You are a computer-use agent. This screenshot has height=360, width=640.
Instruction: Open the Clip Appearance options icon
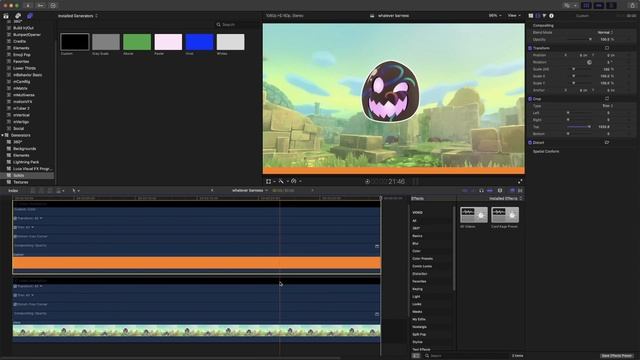click(500, 191)
